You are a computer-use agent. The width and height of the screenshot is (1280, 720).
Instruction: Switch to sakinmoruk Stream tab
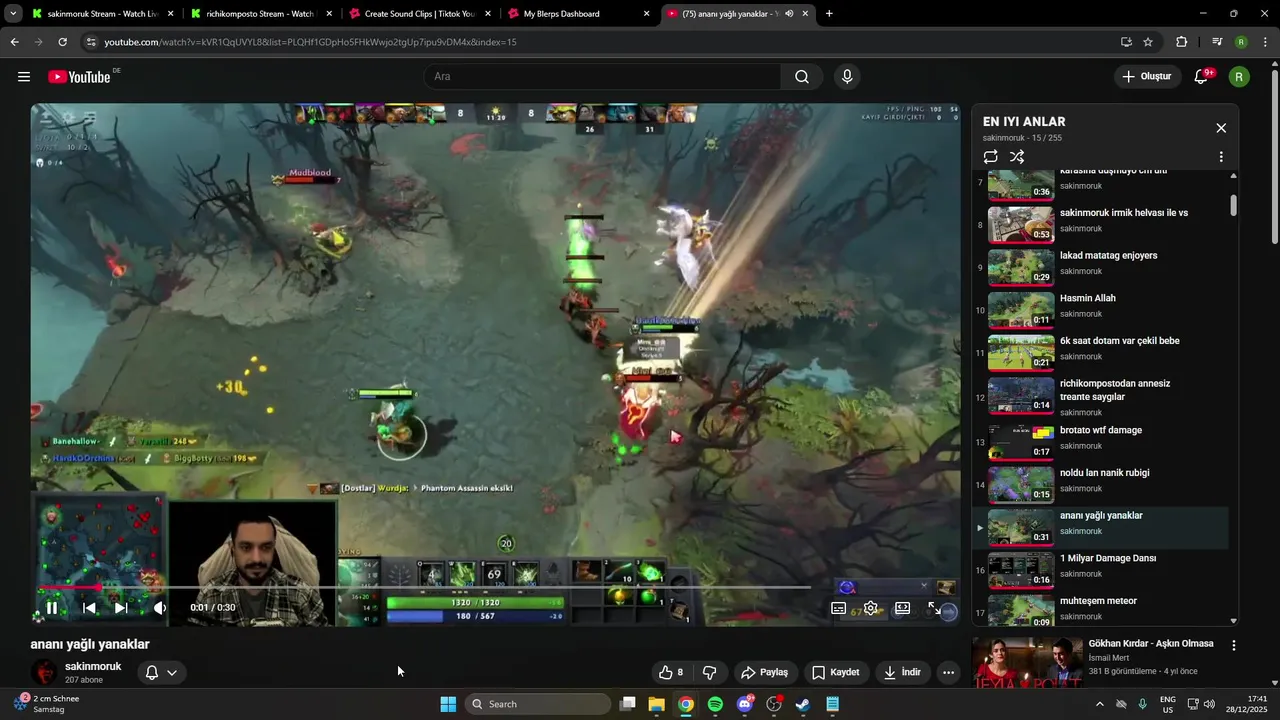coord(104,14)
